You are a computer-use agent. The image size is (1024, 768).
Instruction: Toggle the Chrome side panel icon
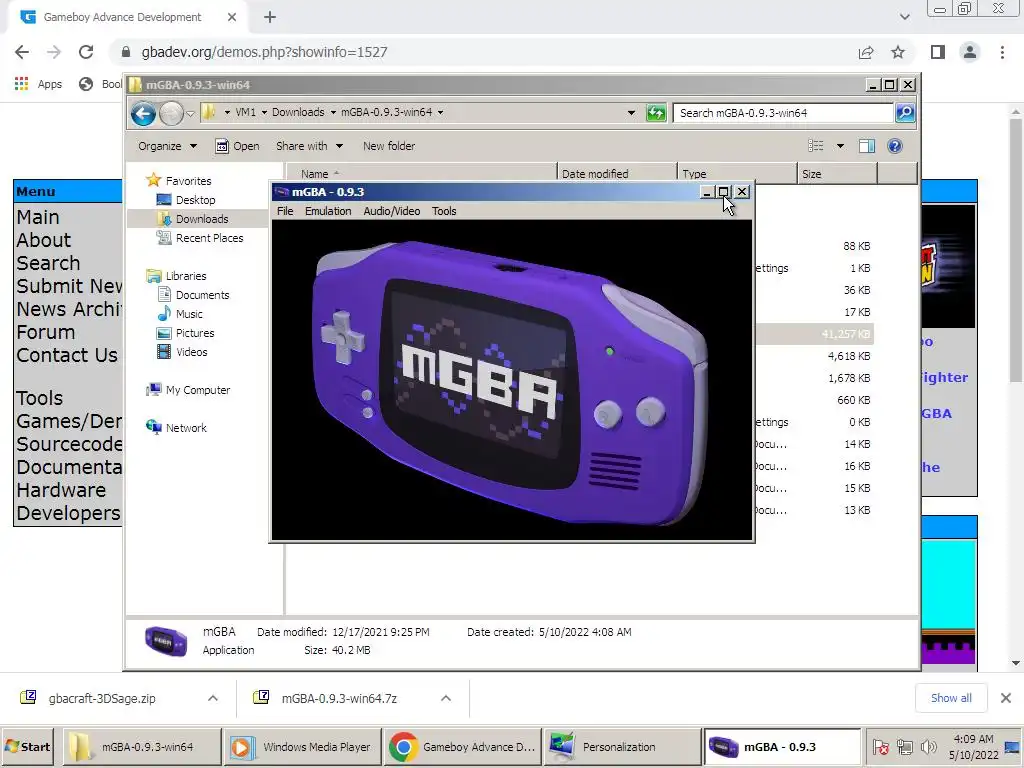pyautogui.click(x=938, y=52)
